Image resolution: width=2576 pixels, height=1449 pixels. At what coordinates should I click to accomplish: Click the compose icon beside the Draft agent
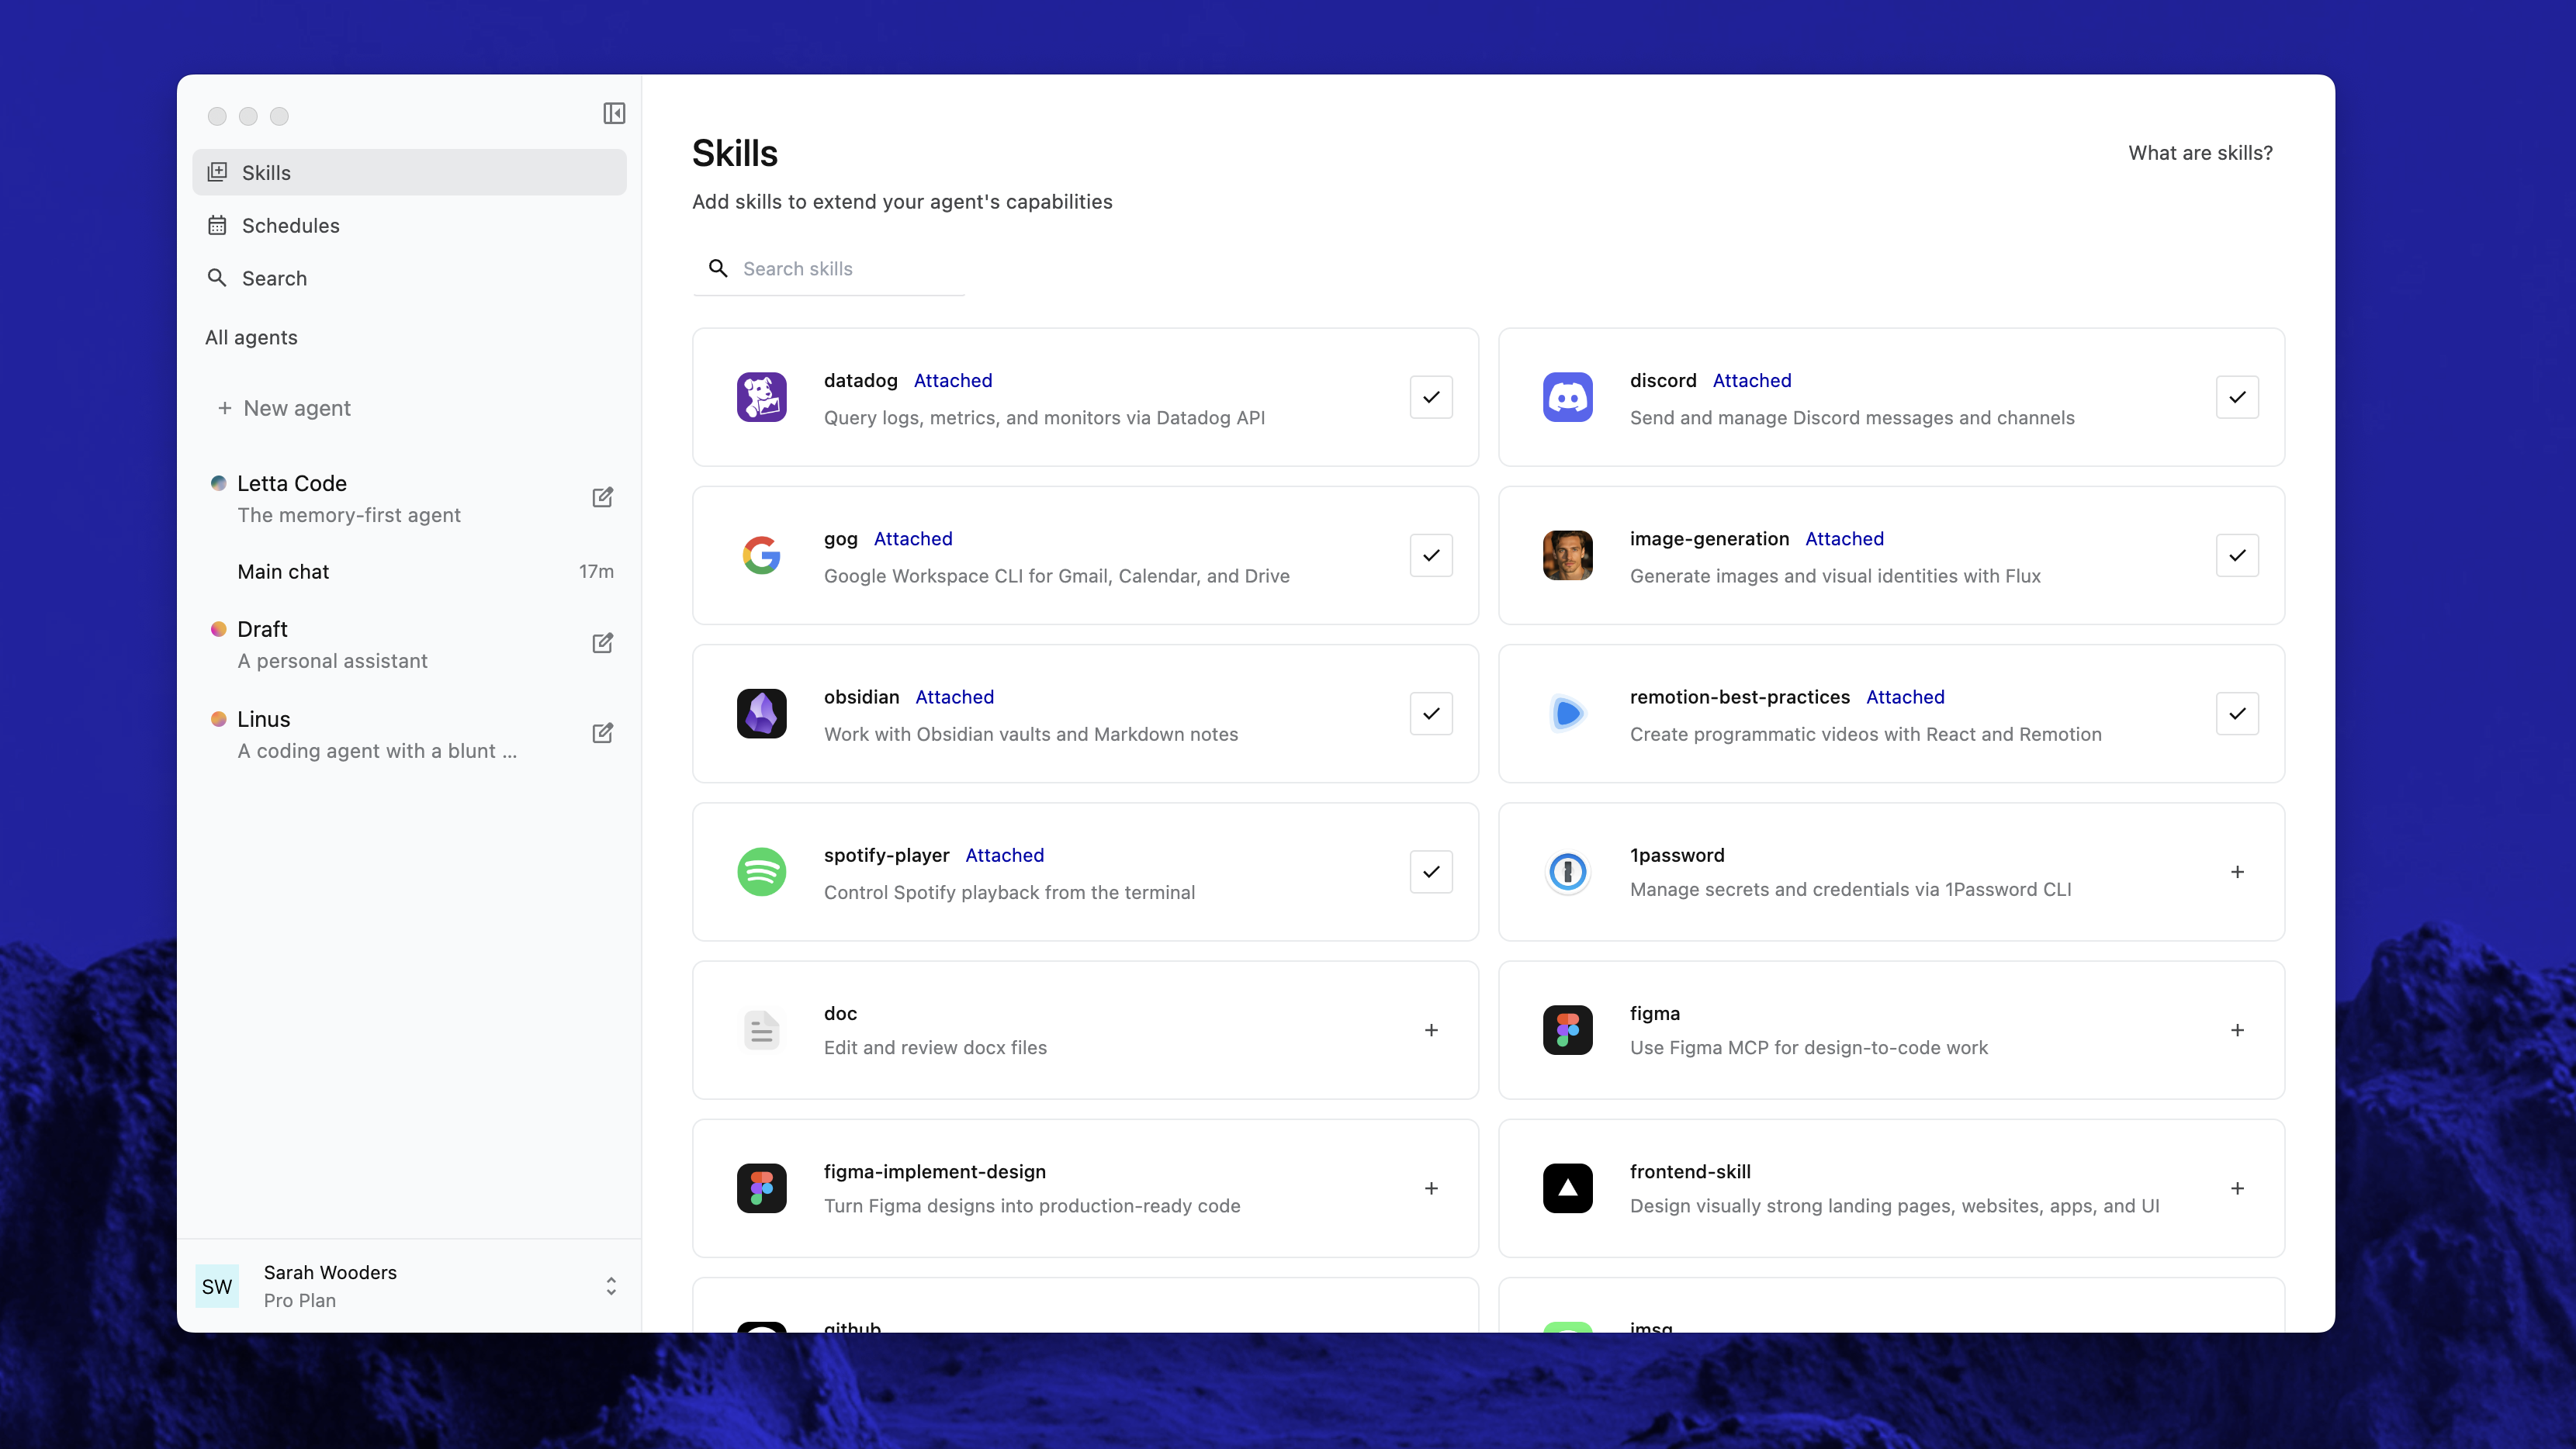click(x=602, y=643)
